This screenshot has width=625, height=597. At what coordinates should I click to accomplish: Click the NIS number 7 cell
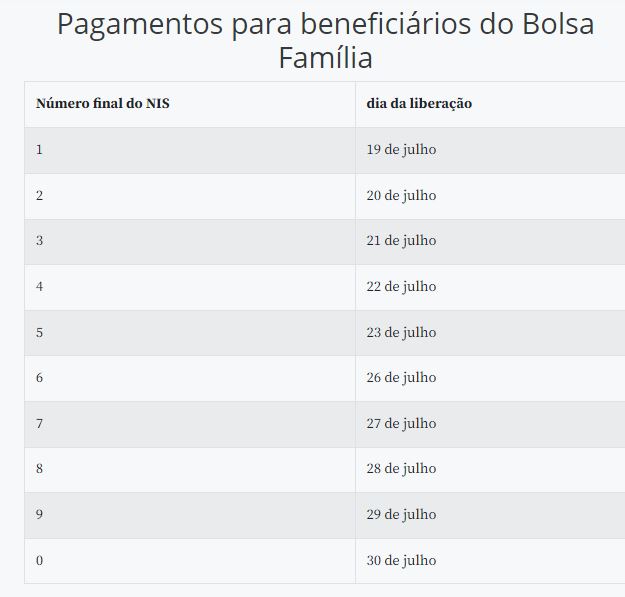pyautogui.click(x=190, y=424)
